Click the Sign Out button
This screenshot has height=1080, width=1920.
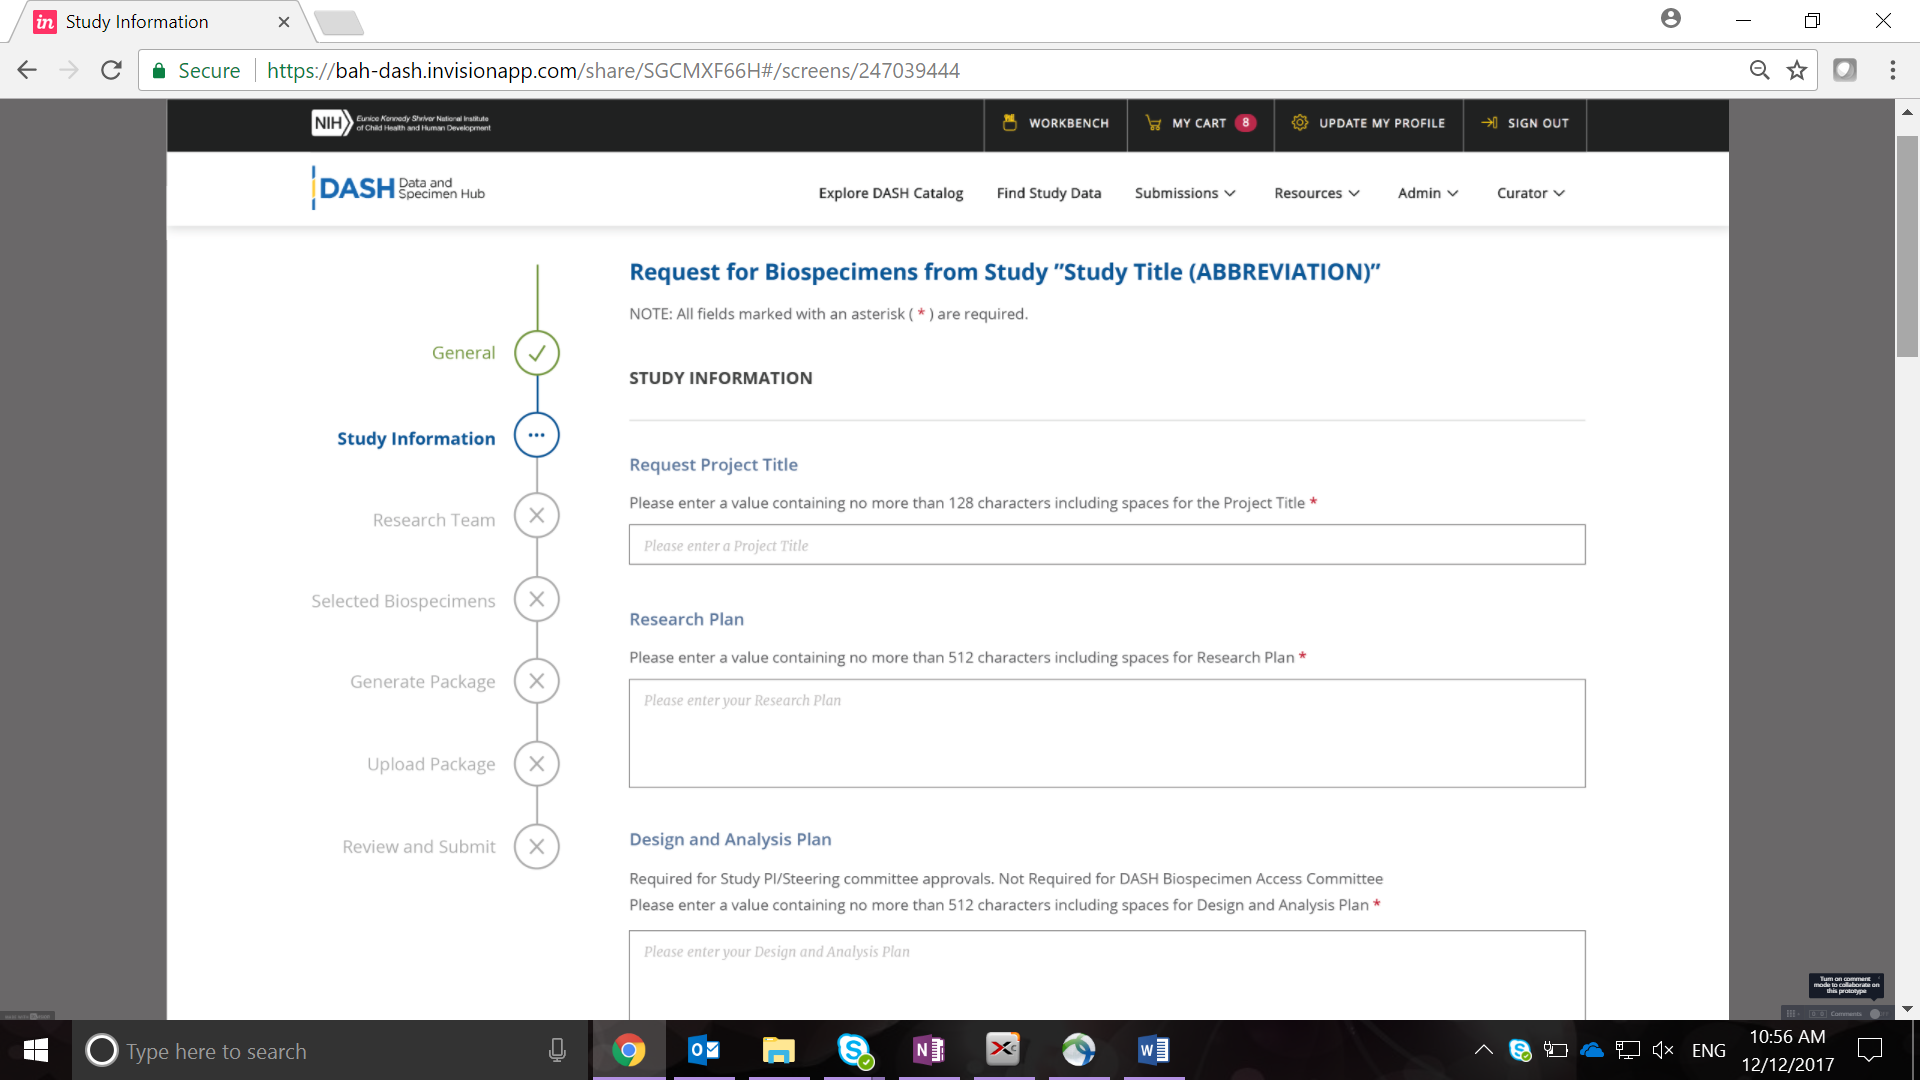click(1525, 123)
